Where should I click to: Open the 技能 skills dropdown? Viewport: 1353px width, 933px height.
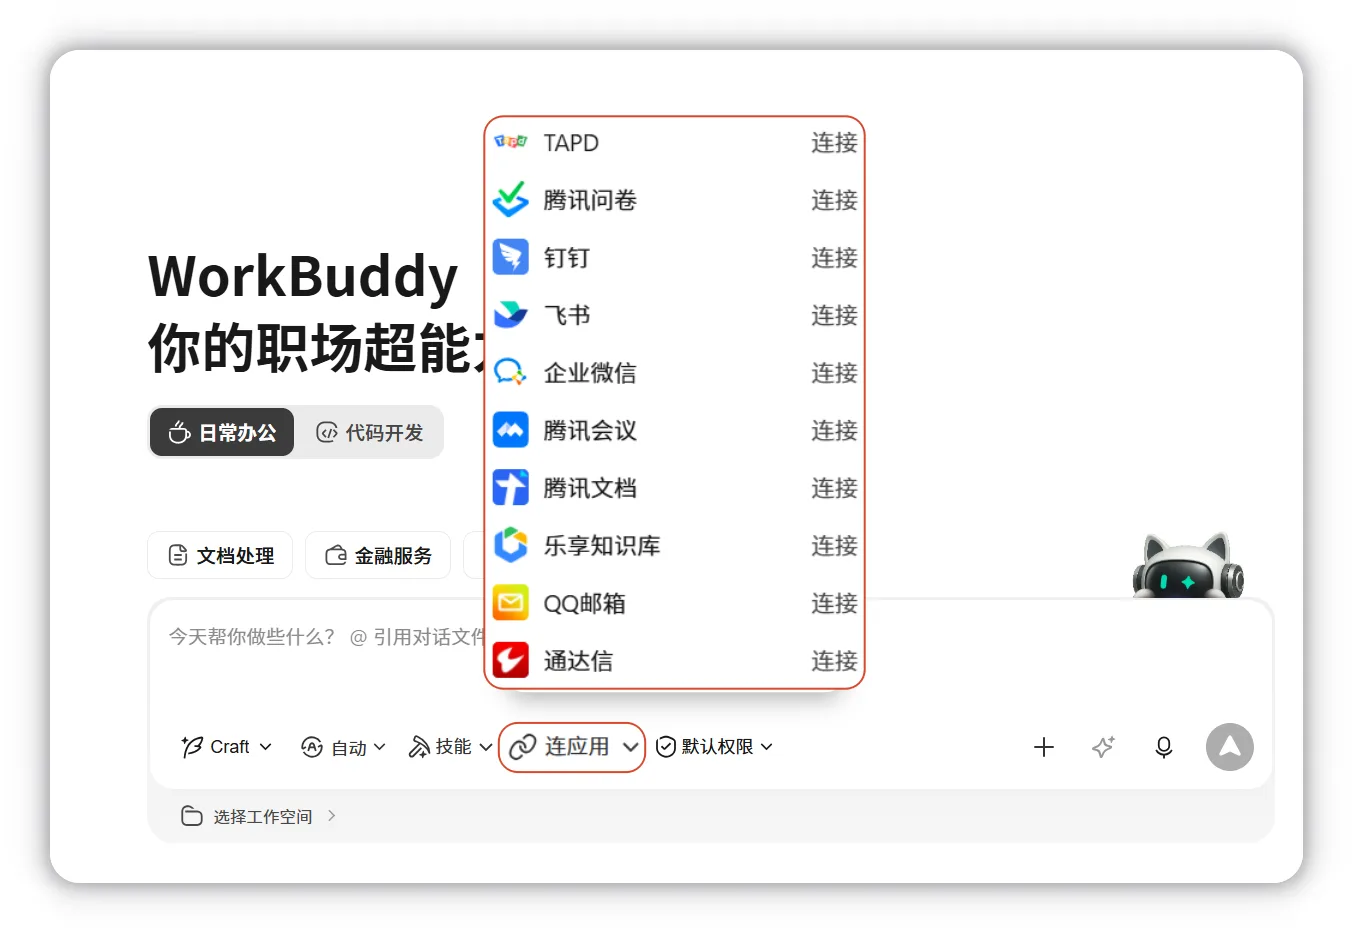click(450, 747)
